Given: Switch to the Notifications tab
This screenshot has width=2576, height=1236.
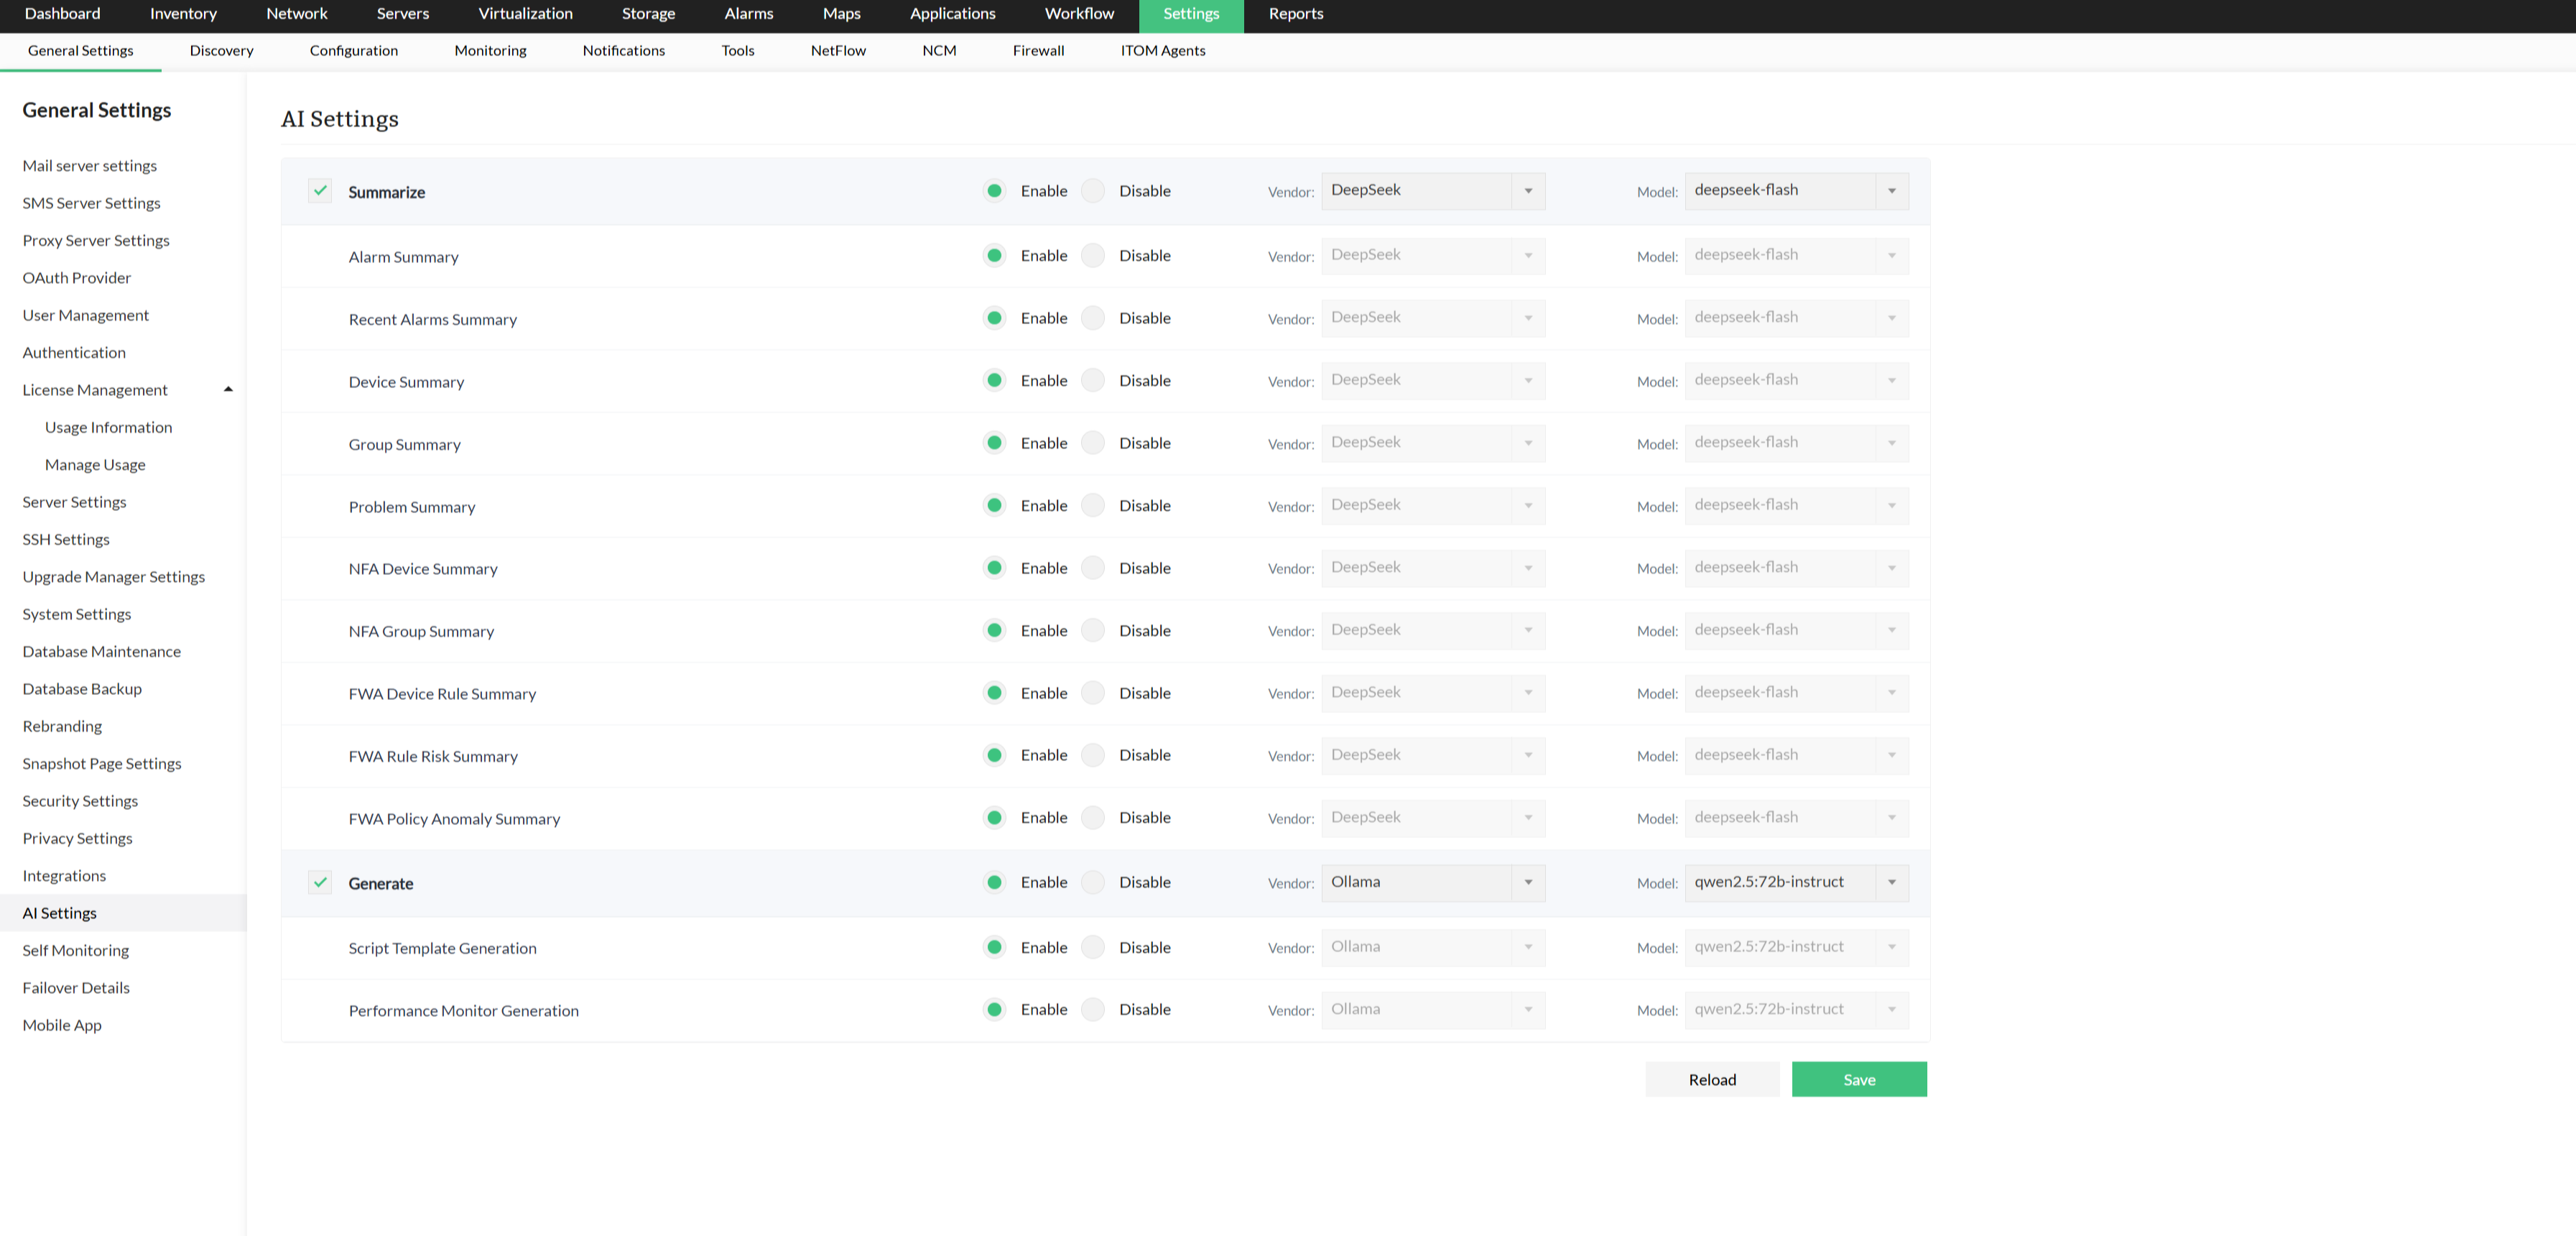Looking at the screenshot, I should pos(623,50).
